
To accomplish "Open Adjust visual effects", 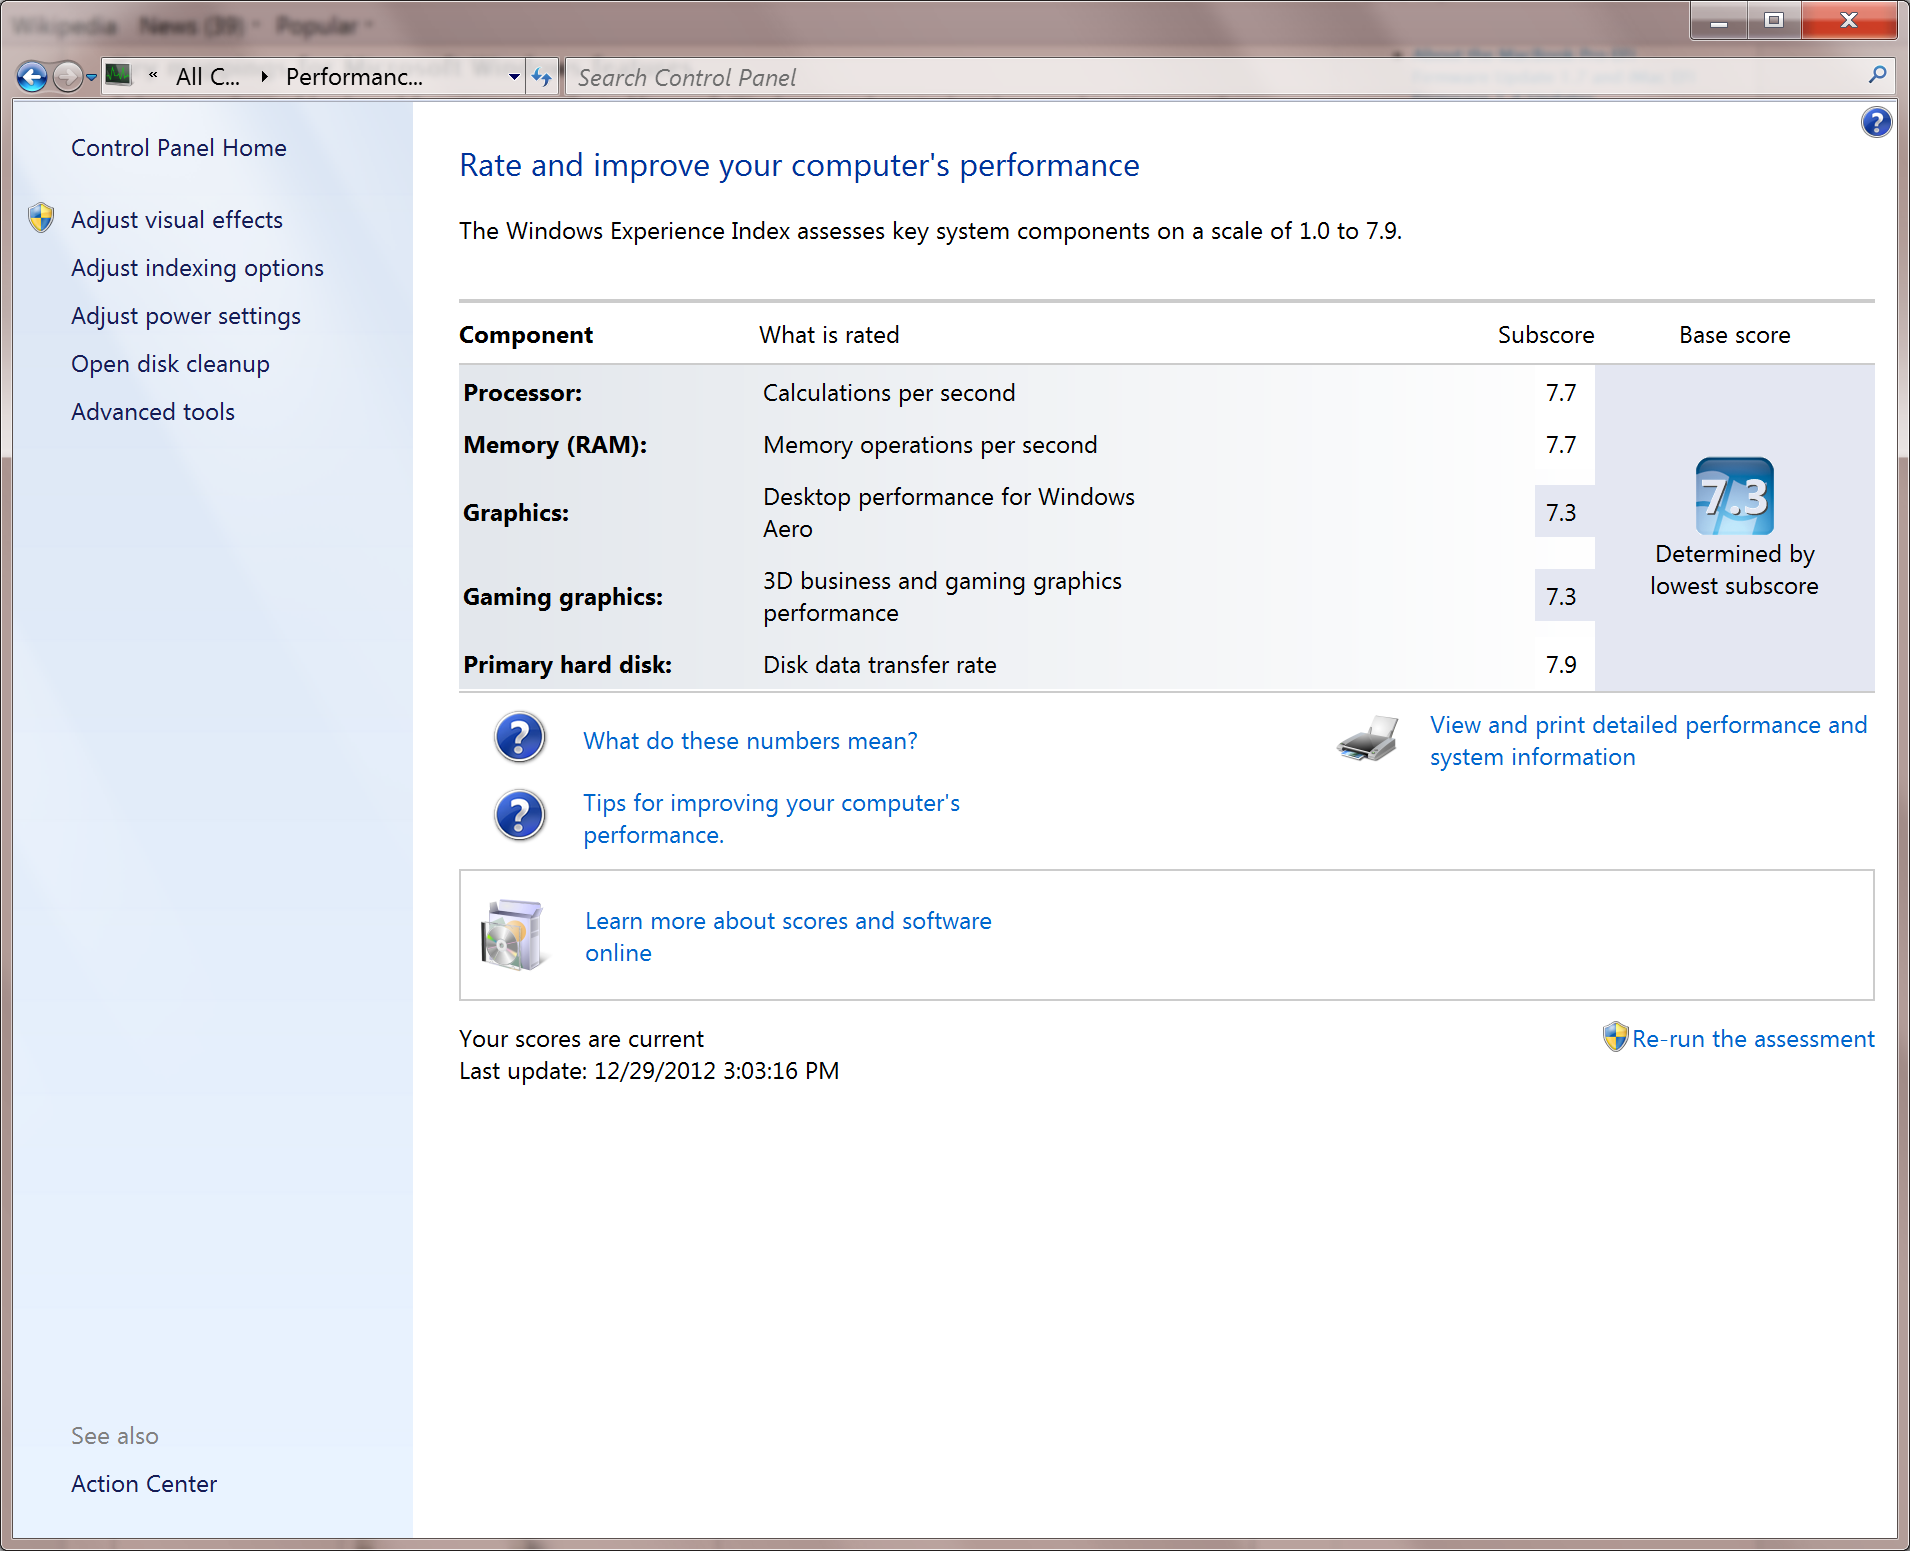I will coord(177,220).
